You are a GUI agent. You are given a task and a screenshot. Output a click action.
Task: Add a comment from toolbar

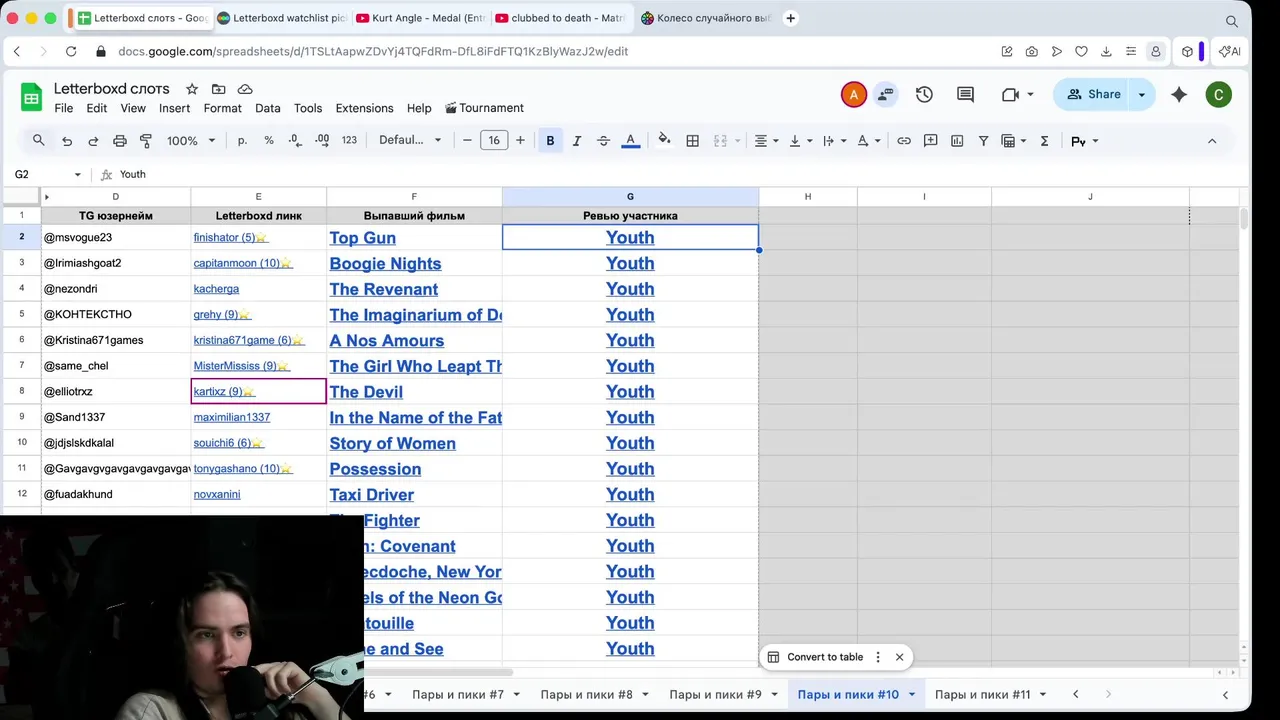click(x=930, y=141)
